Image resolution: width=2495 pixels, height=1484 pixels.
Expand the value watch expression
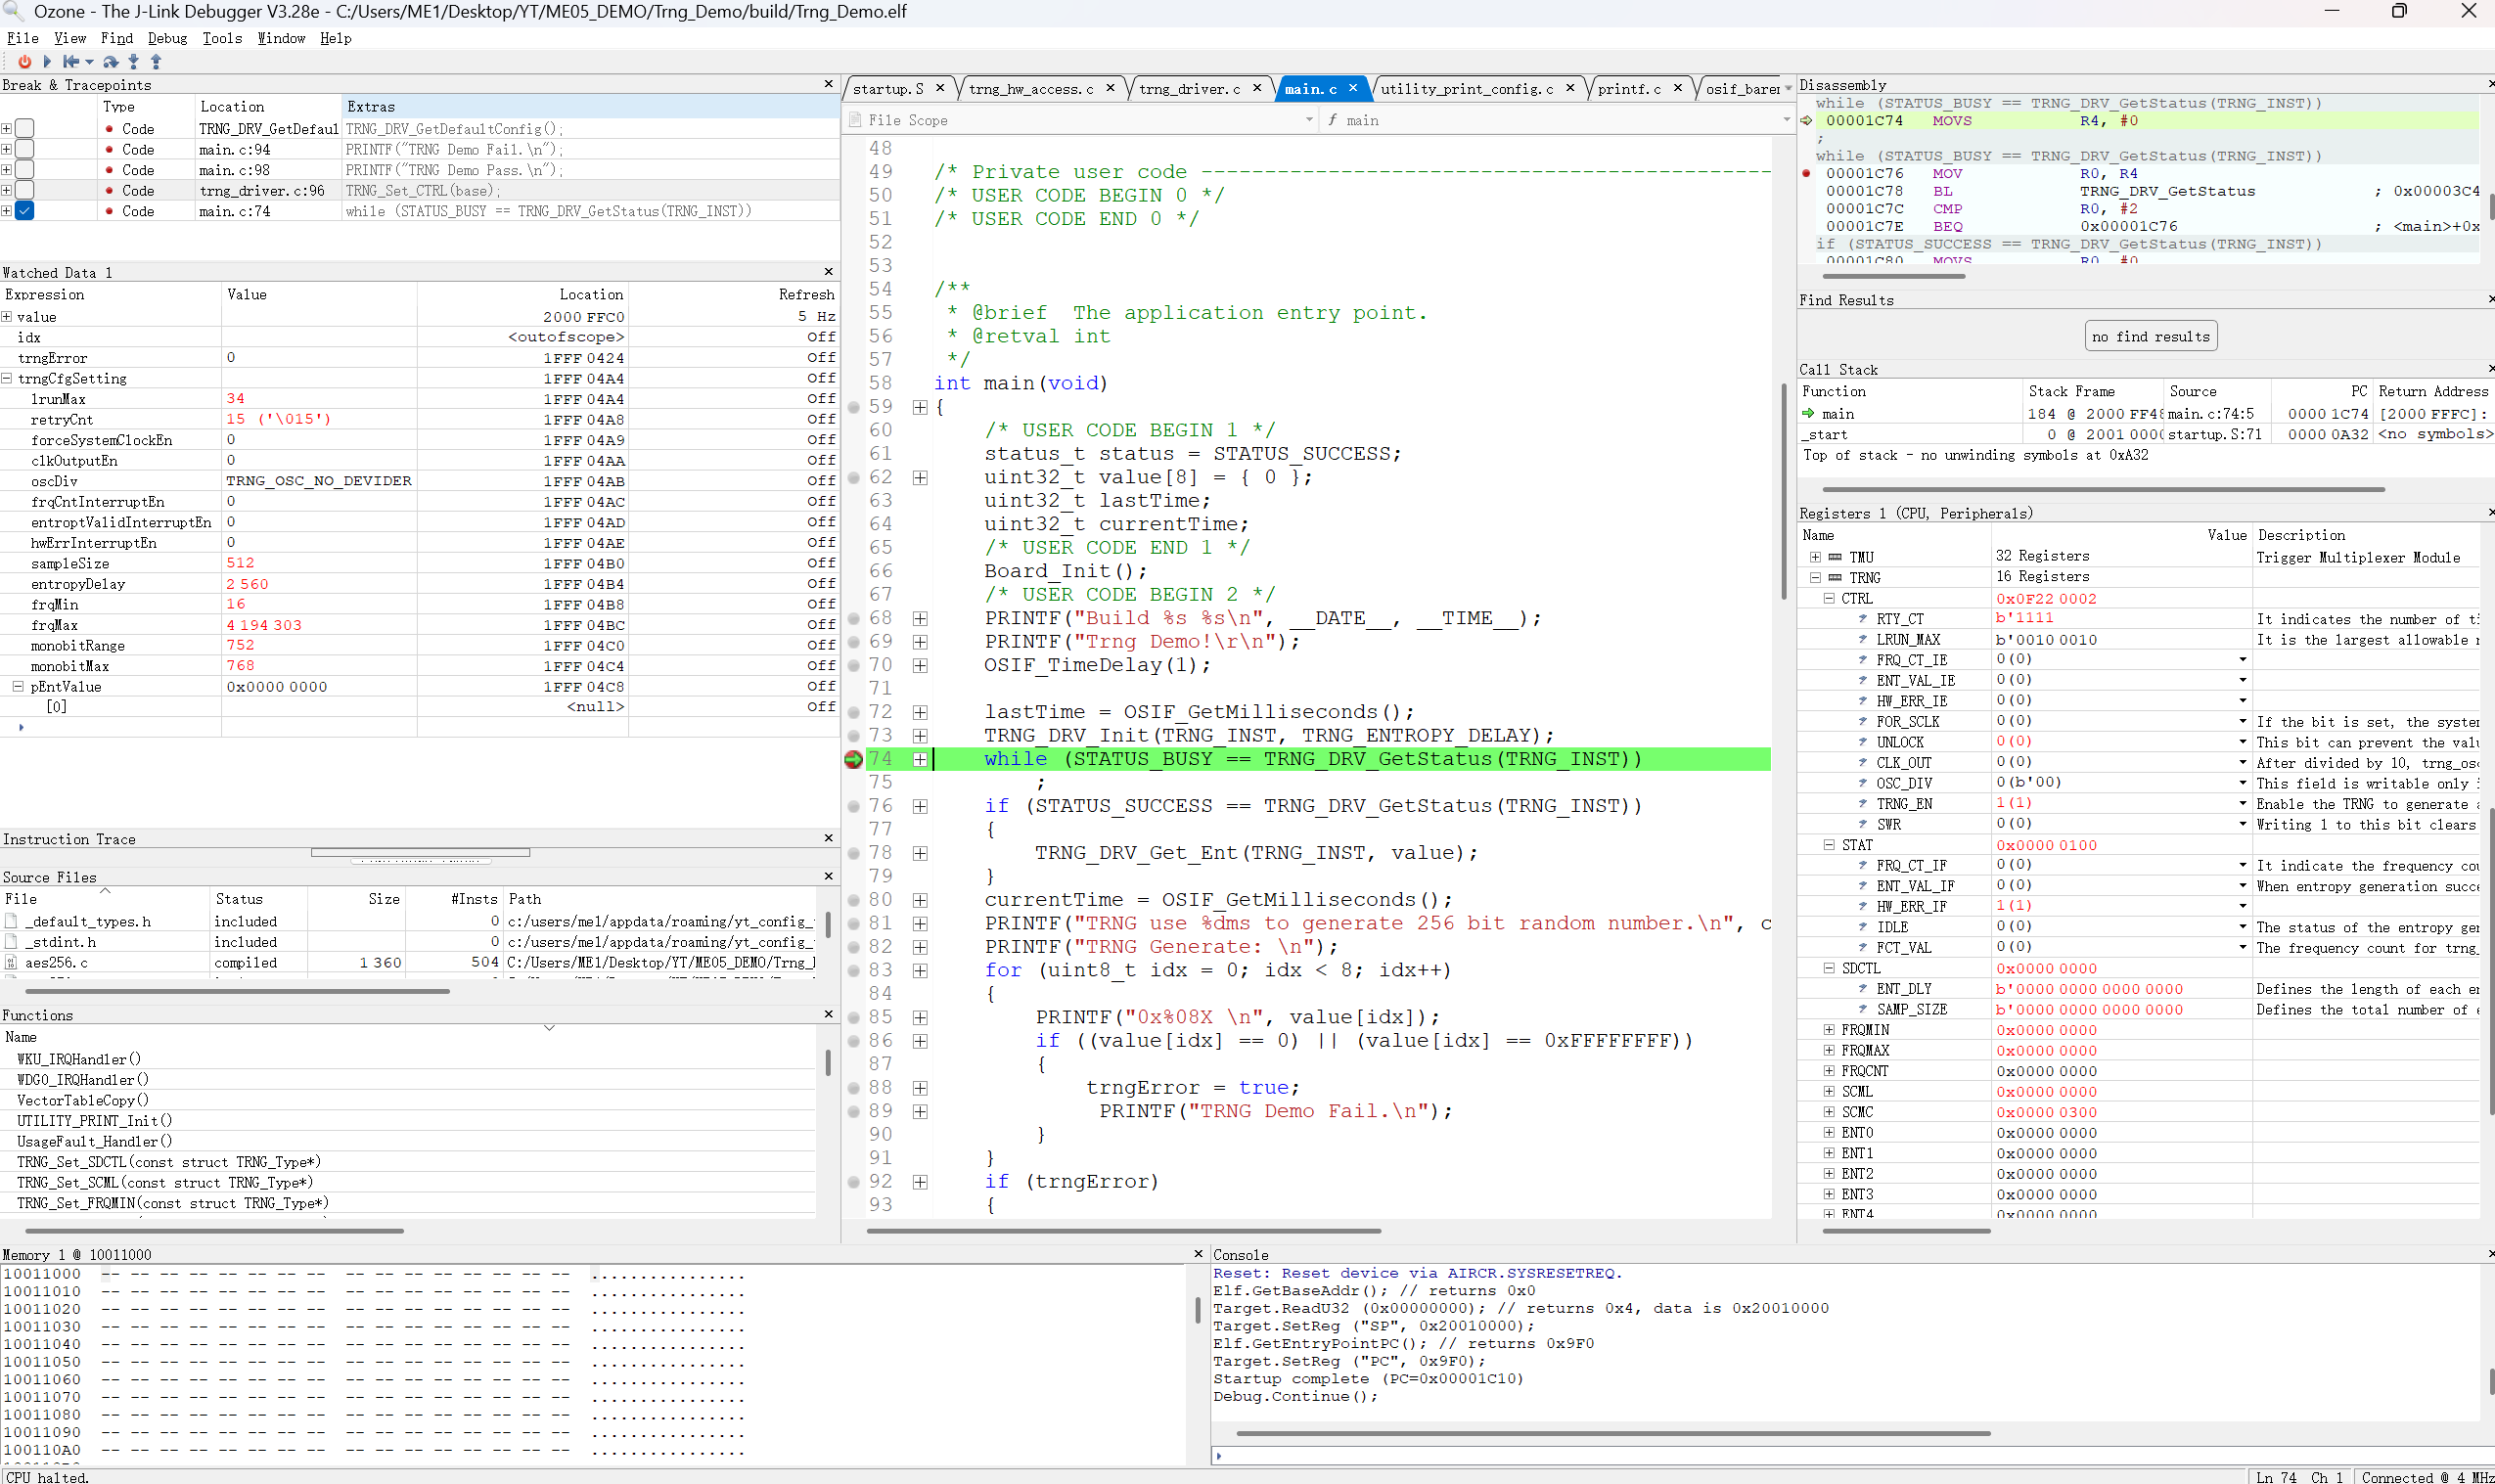click(7, 317)
